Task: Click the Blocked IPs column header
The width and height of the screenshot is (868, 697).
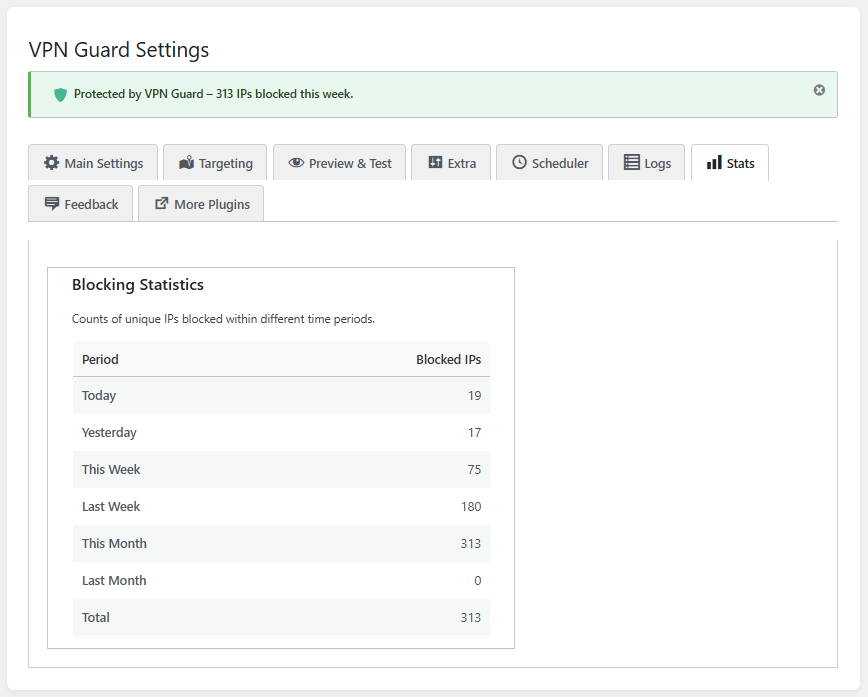Action: [x=448, y=359]
